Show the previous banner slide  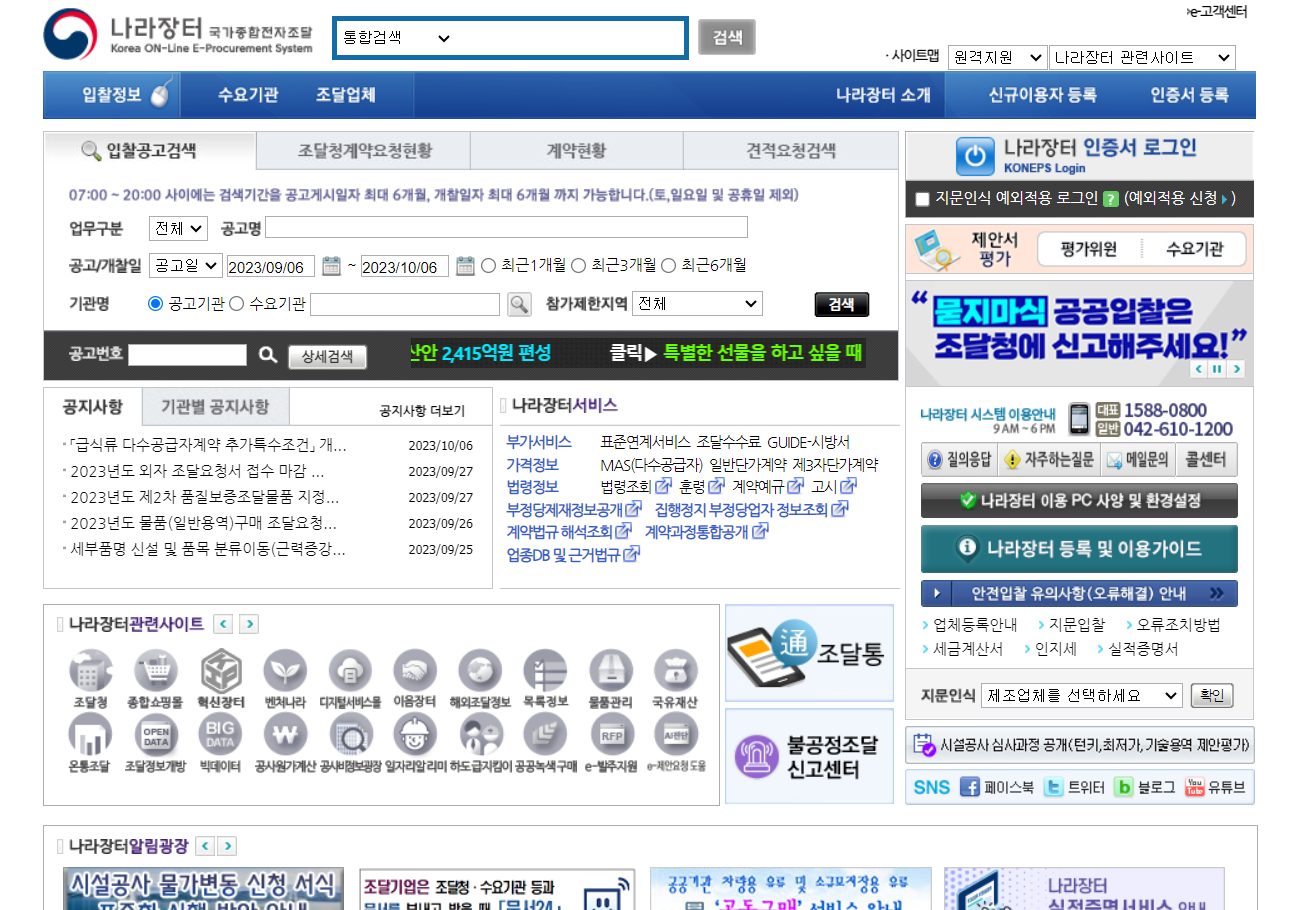click(1198, 369)
